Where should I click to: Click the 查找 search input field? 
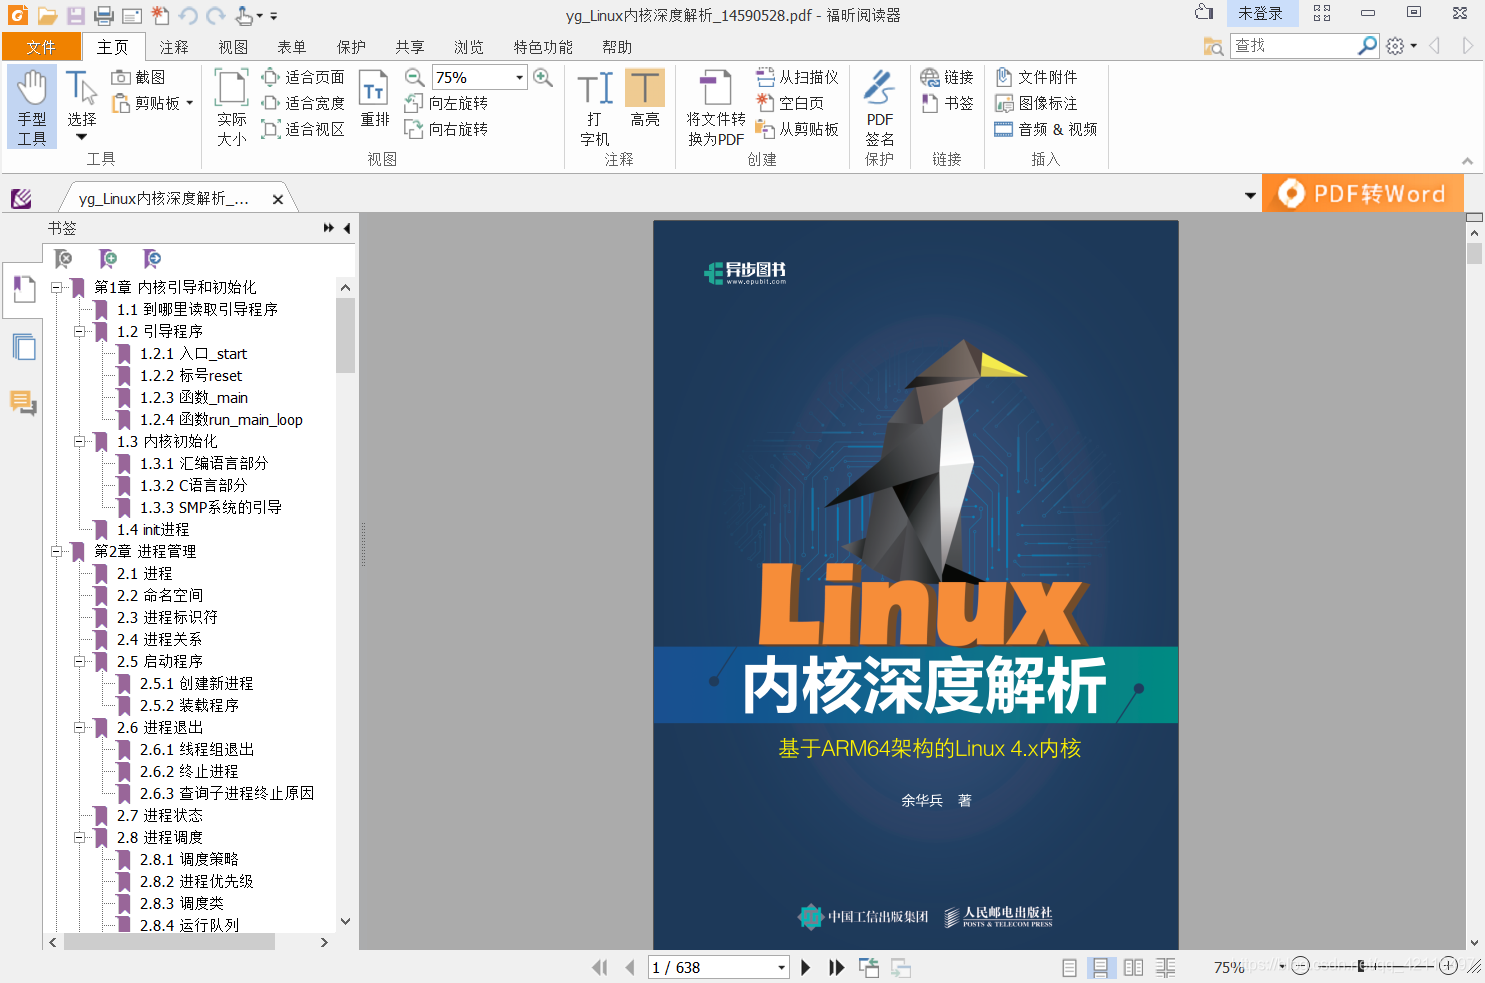[1295, 45]
